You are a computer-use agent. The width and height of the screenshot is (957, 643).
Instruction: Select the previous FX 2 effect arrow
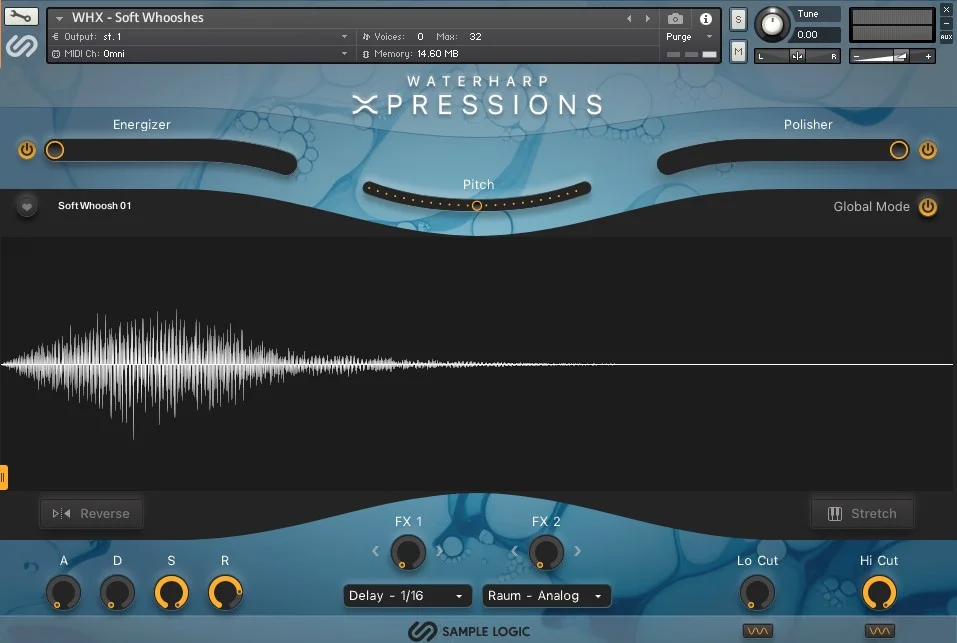tap(515, 551)
